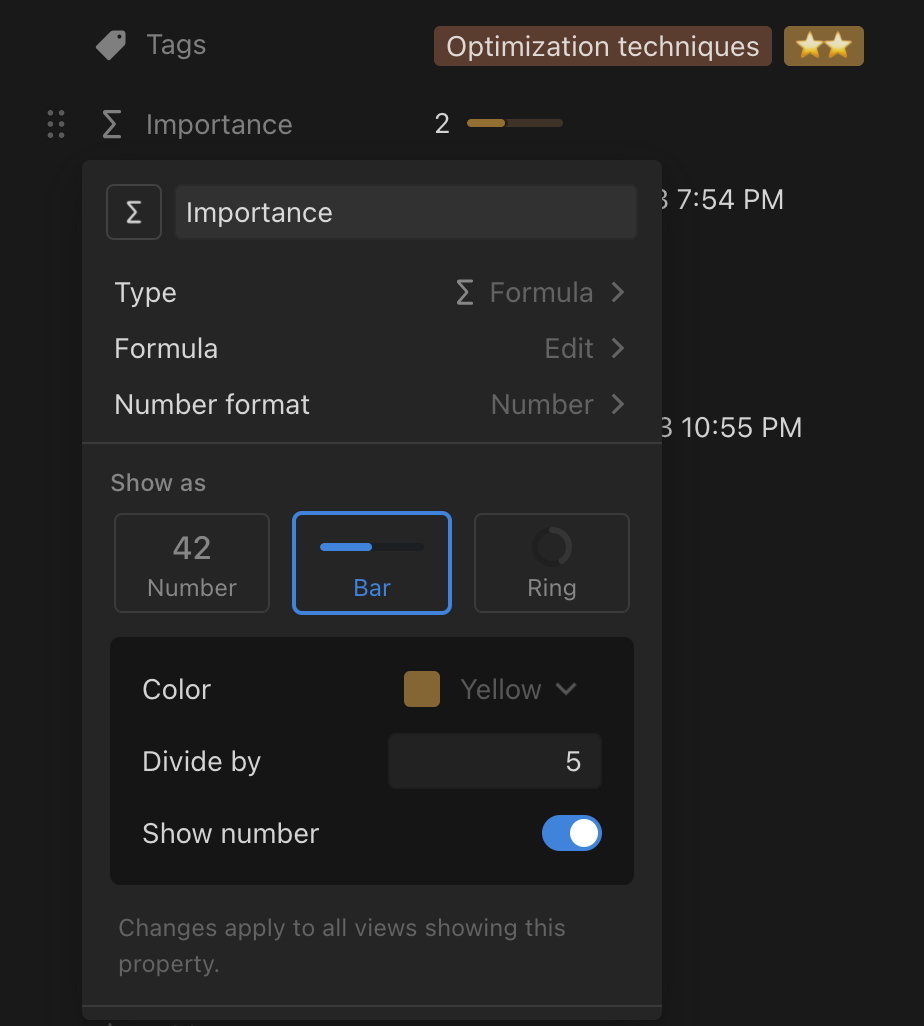Click the Tags property label
Image resolution: width=924 pixels, height=1026 pixels.
[x=176, y=44]
